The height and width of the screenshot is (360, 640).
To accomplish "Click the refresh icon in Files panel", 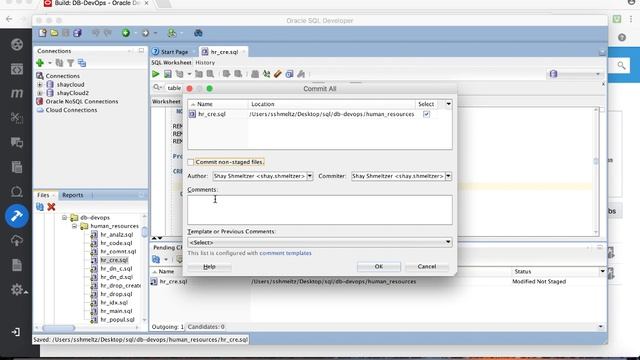I will point(40,207).
